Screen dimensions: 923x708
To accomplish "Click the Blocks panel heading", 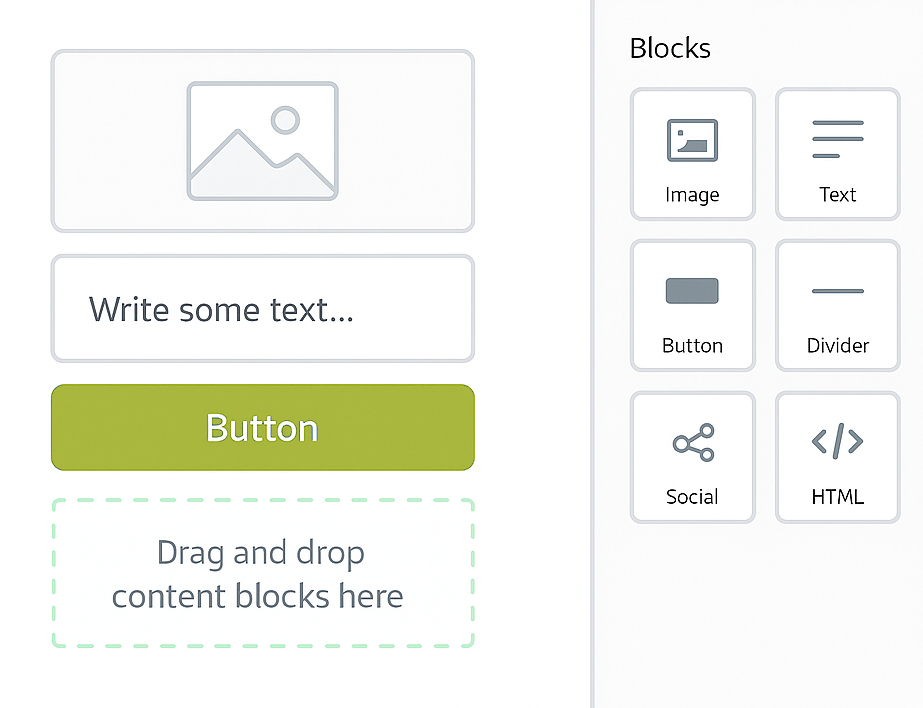I will coord(670,48).
